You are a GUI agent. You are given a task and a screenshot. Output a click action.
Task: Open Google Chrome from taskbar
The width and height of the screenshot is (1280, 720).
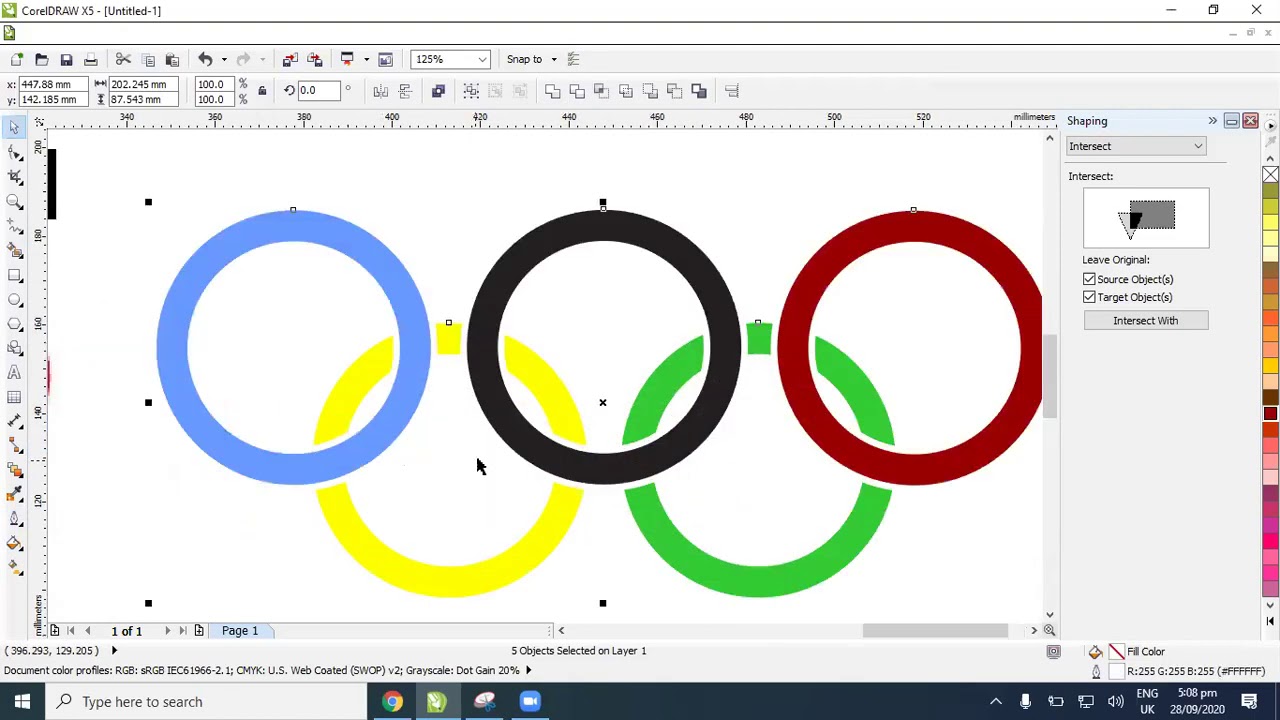pyautogui.click(x=392, y=701)
